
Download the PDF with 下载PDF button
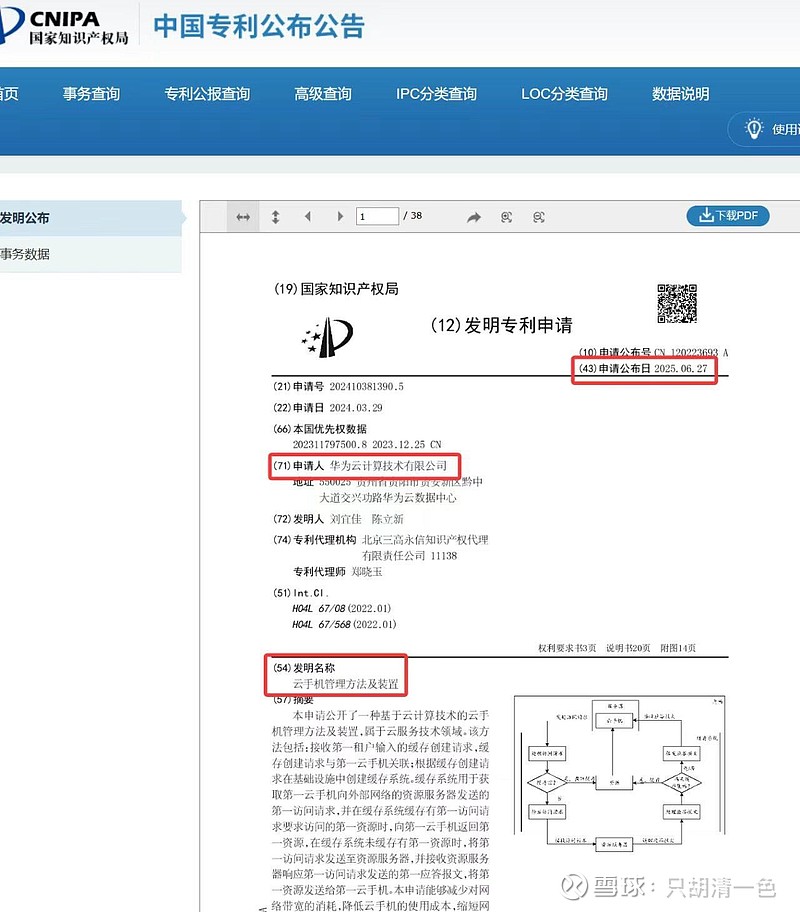point(728,216)
